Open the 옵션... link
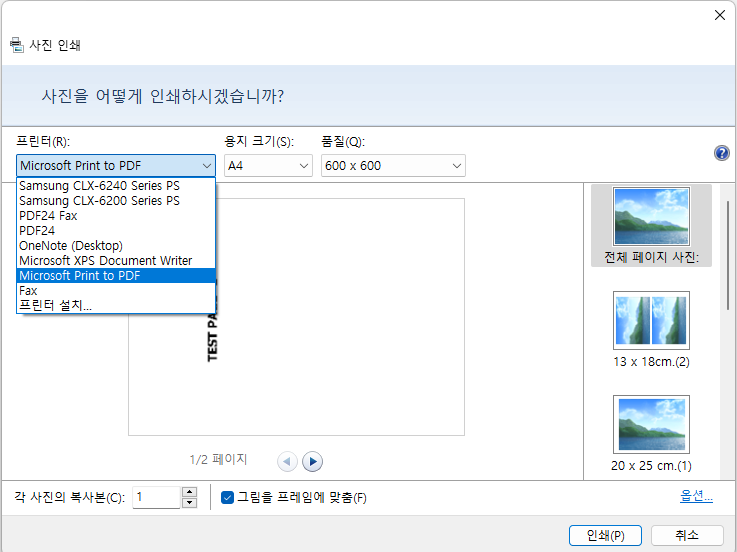The image size is (737, 552). tap(696, 496)
